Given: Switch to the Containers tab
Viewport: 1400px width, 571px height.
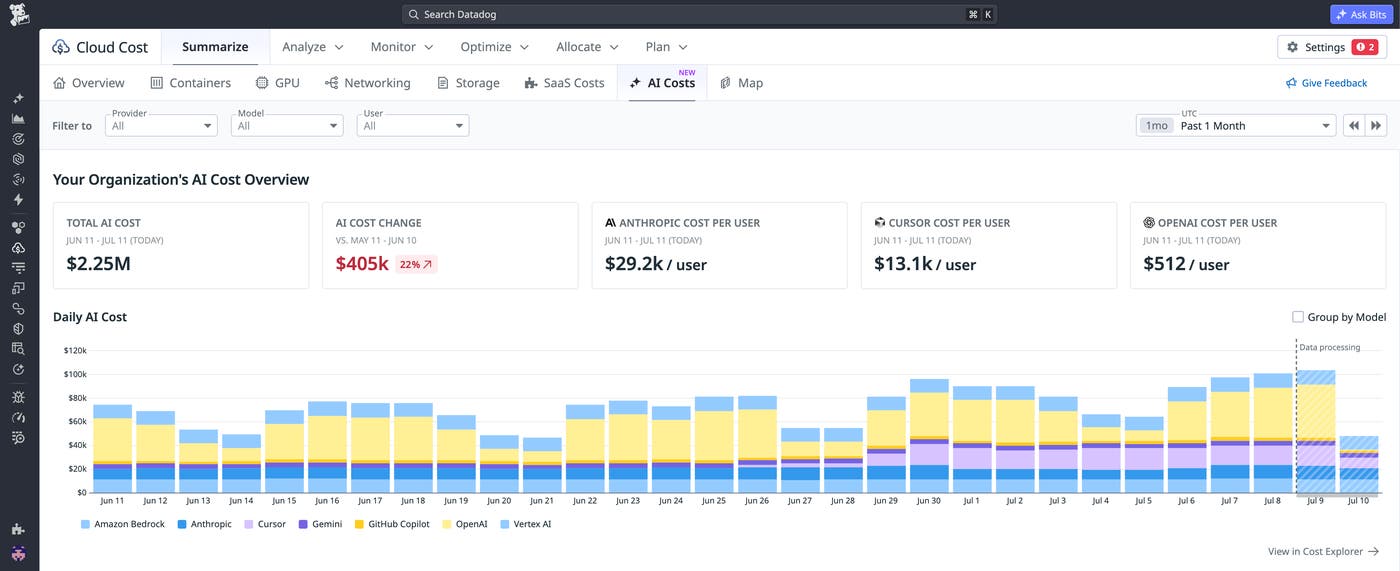Looking at the screenshot, I should pyautogui.click(x=190, y=83).
